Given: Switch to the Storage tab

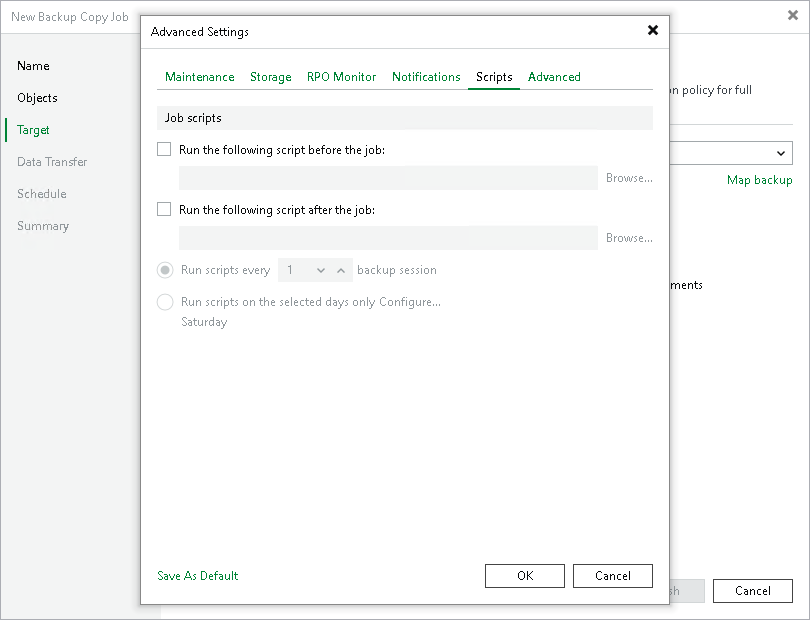Looking at the screenshot, I should click(271, 76).
